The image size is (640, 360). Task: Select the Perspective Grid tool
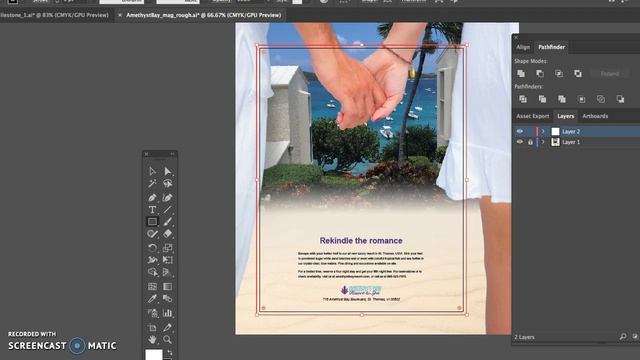coord(167,272)
